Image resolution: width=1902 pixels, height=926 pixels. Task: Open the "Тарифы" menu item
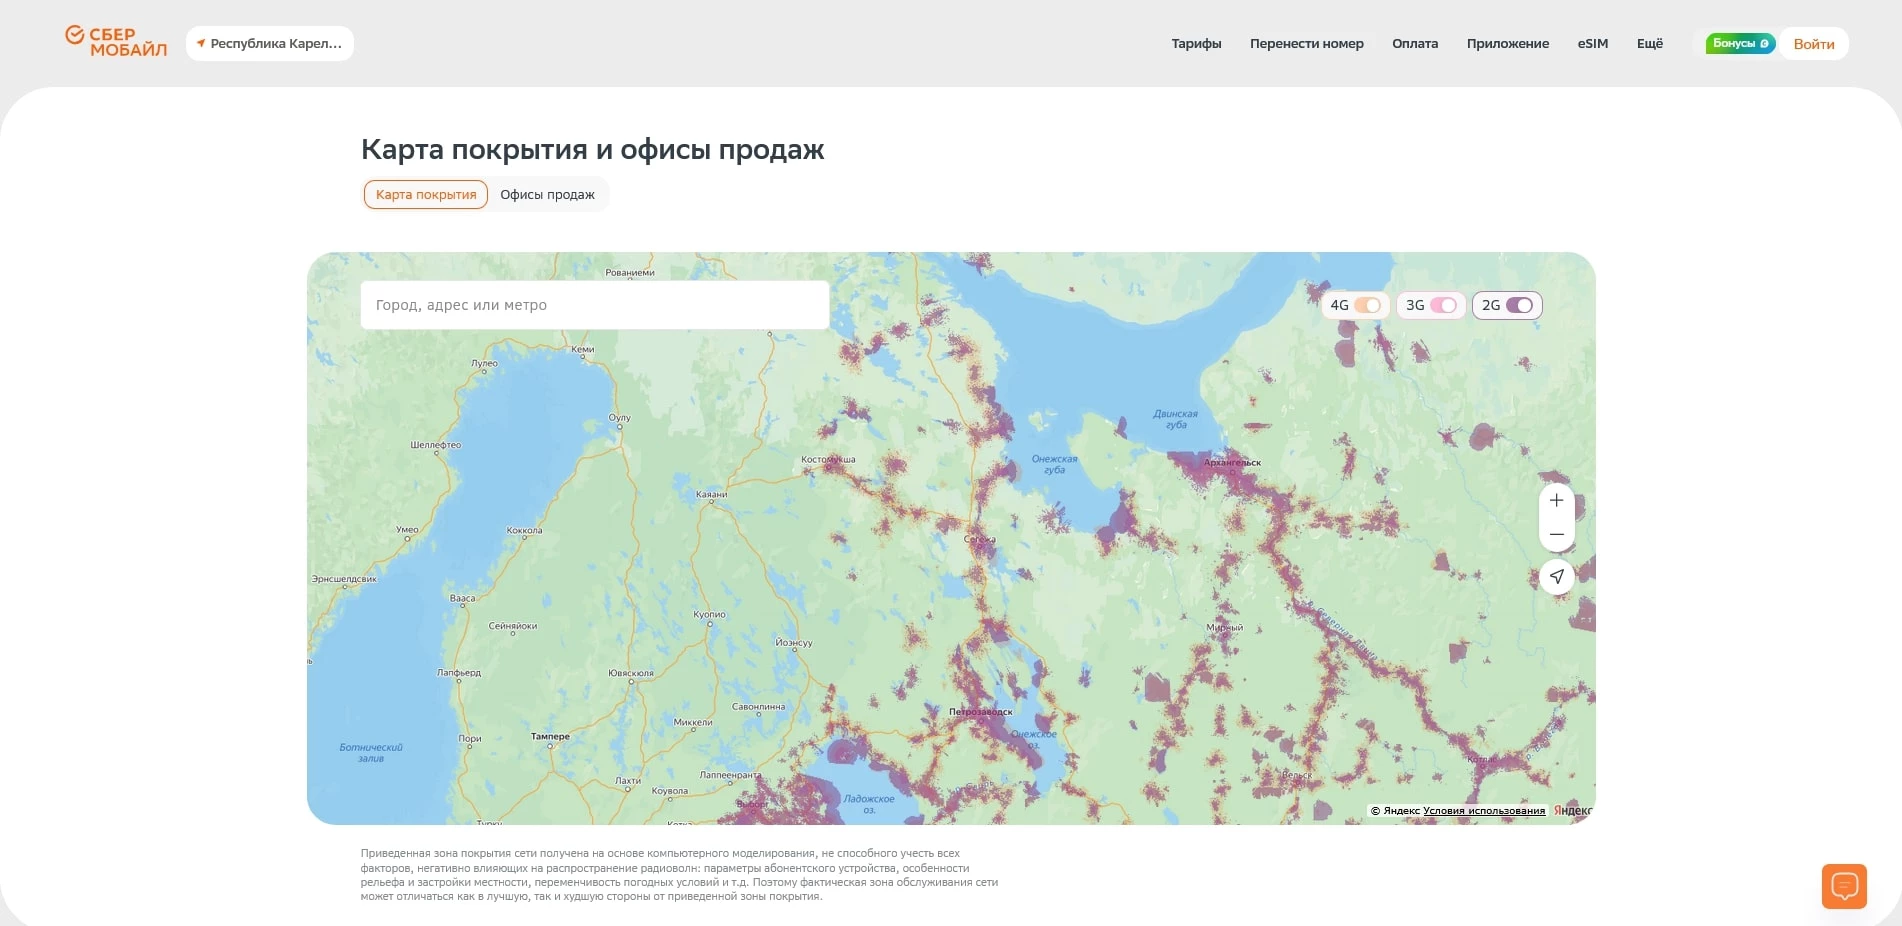click(1196, 44)
